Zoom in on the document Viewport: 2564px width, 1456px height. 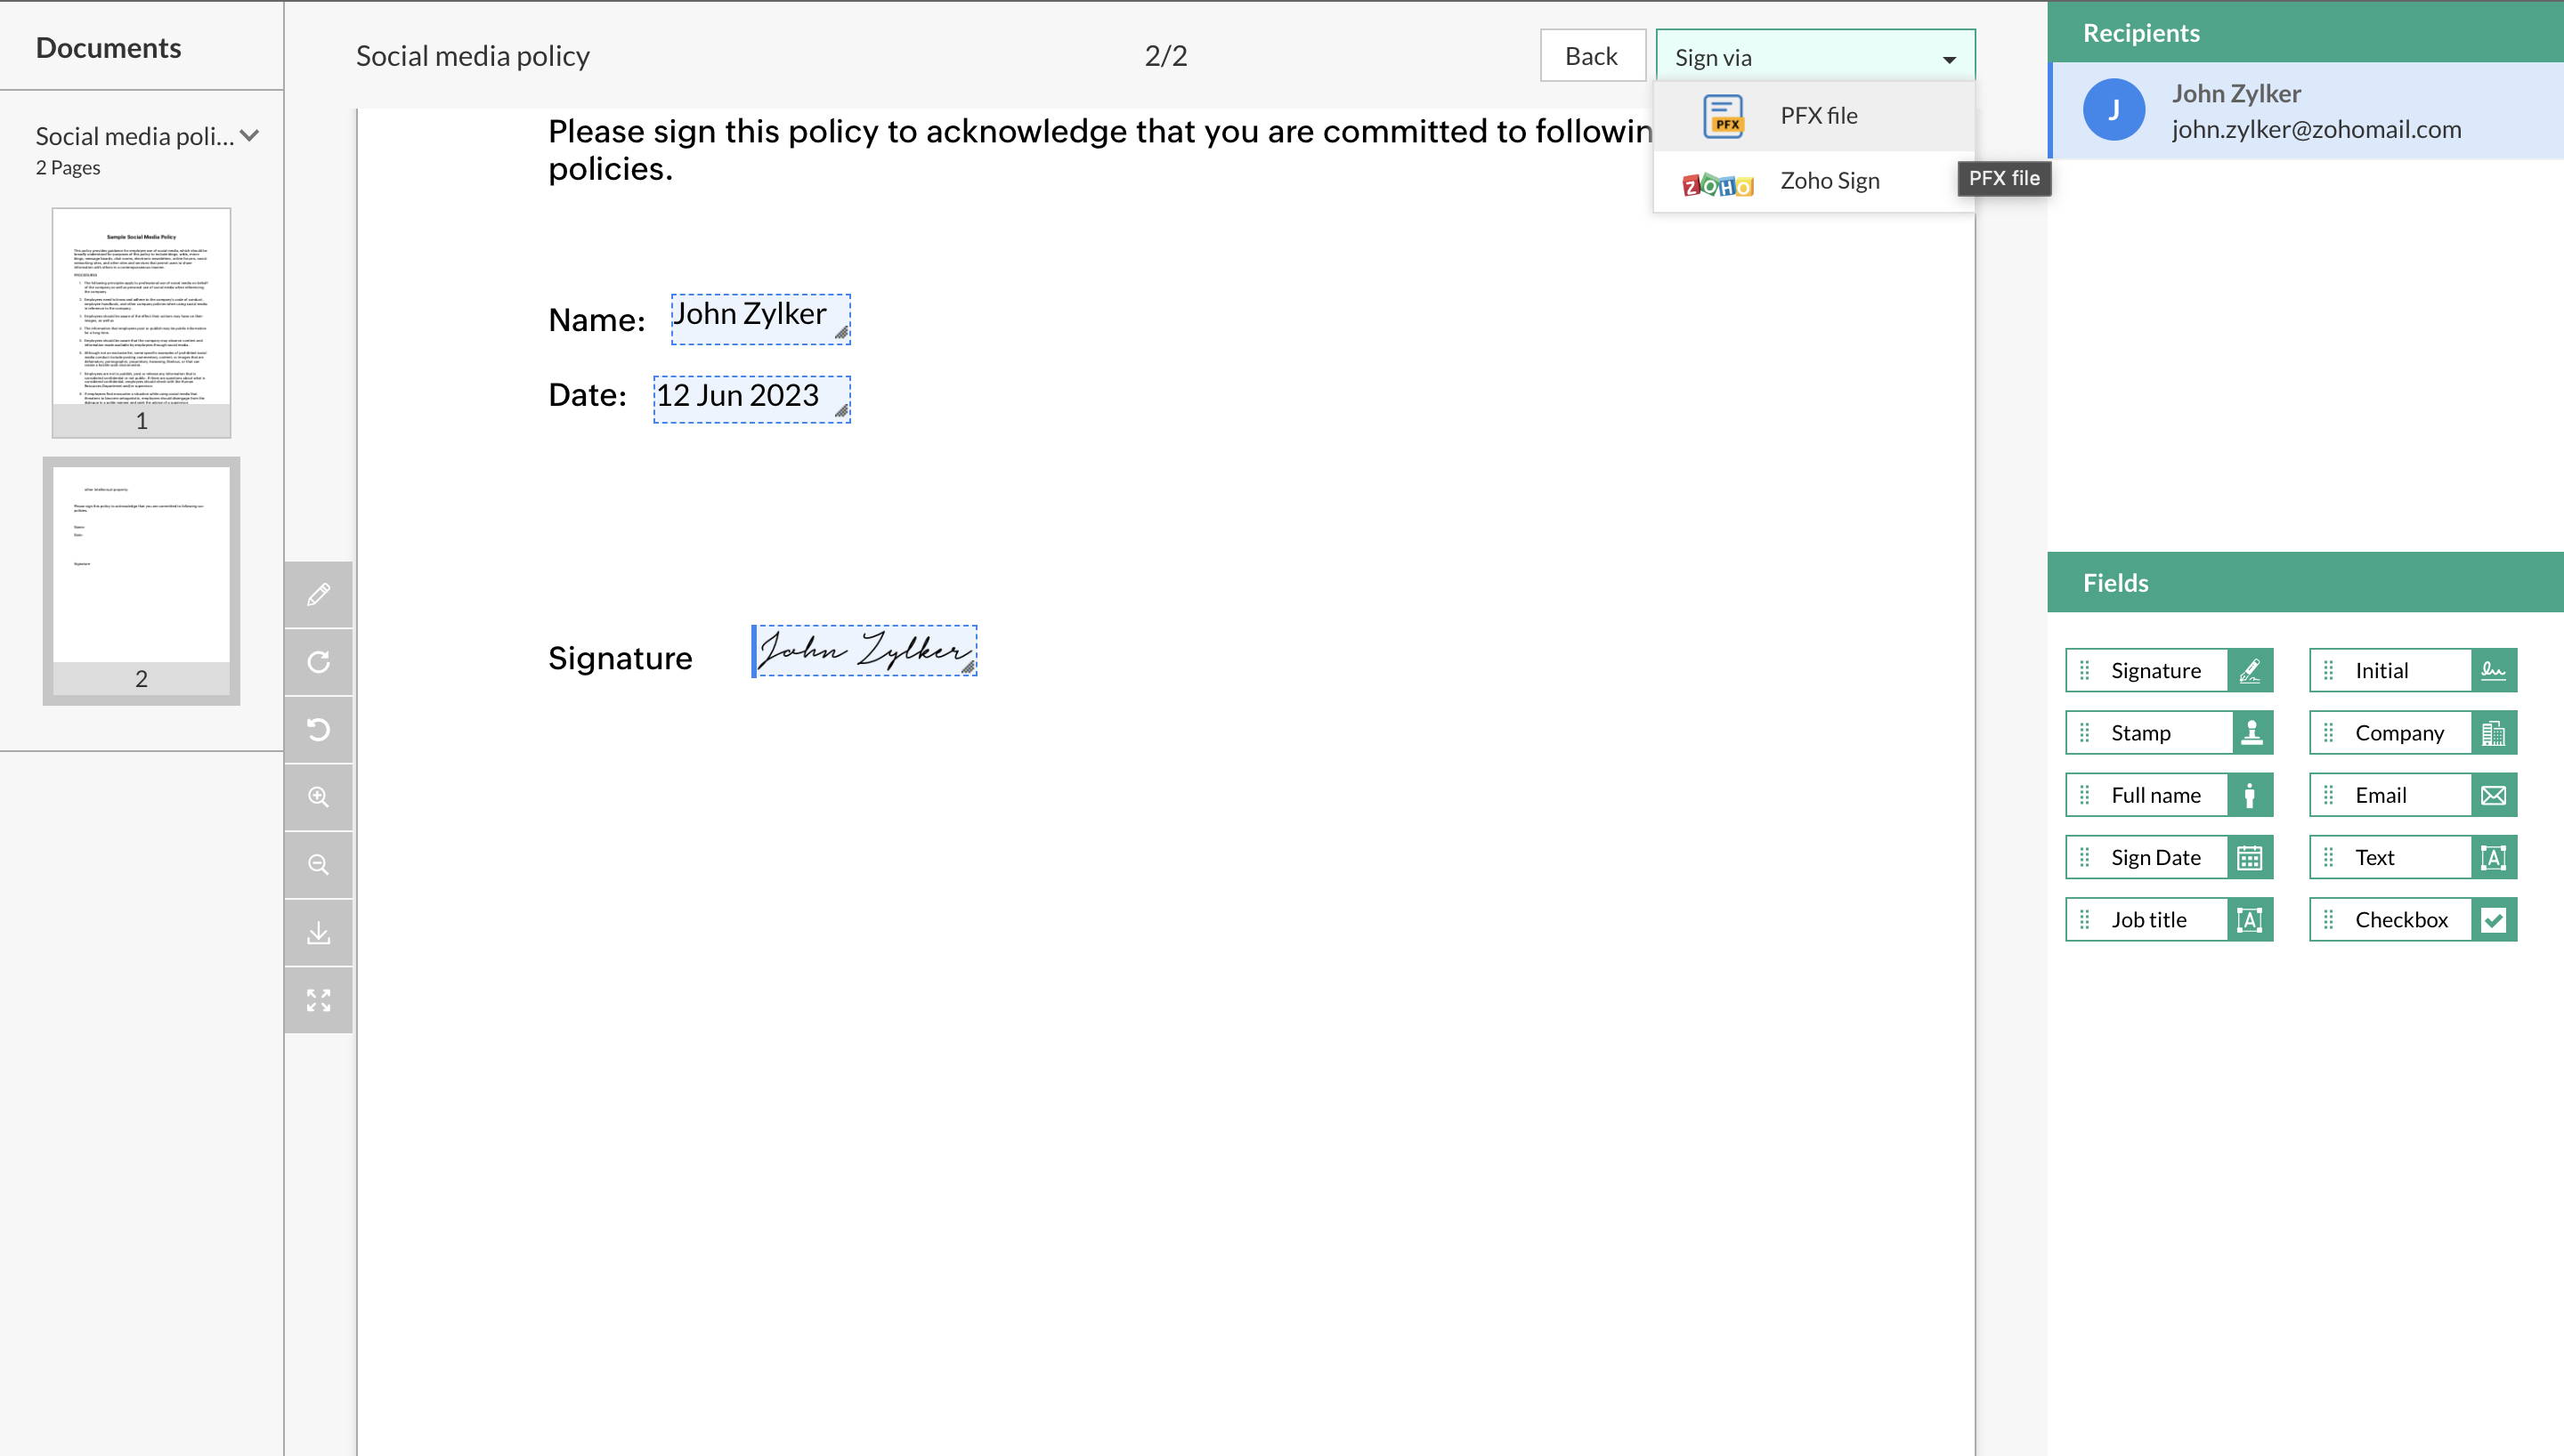[x=318, y=797]
